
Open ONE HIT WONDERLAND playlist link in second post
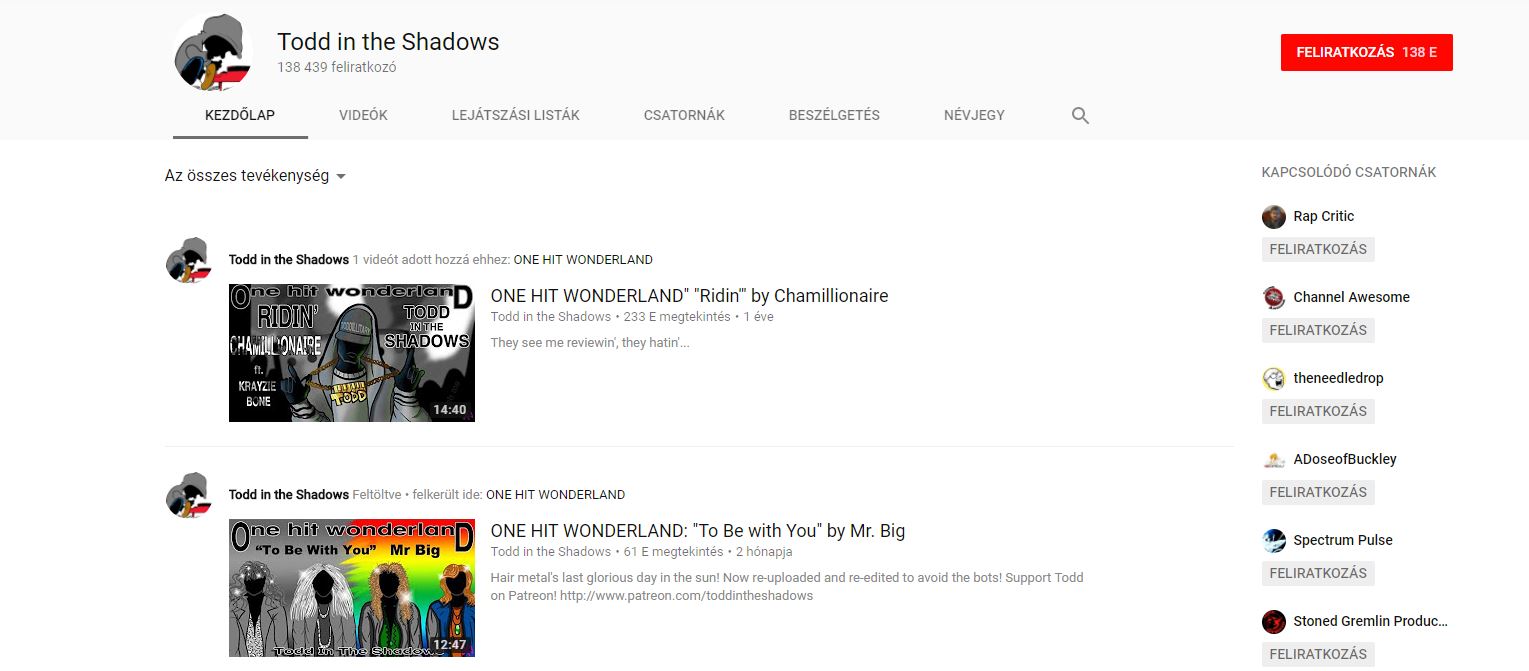555,495
